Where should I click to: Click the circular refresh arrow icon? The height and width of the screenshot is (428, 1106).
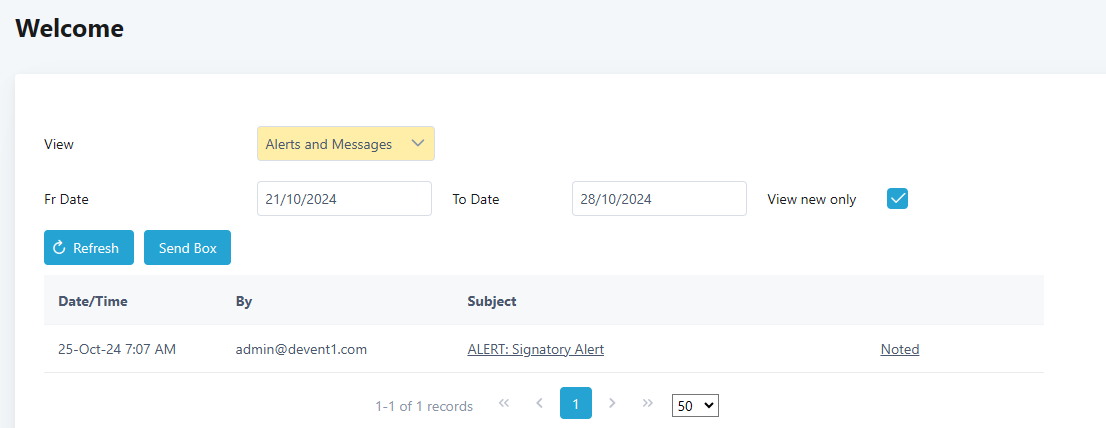[60, 248]
